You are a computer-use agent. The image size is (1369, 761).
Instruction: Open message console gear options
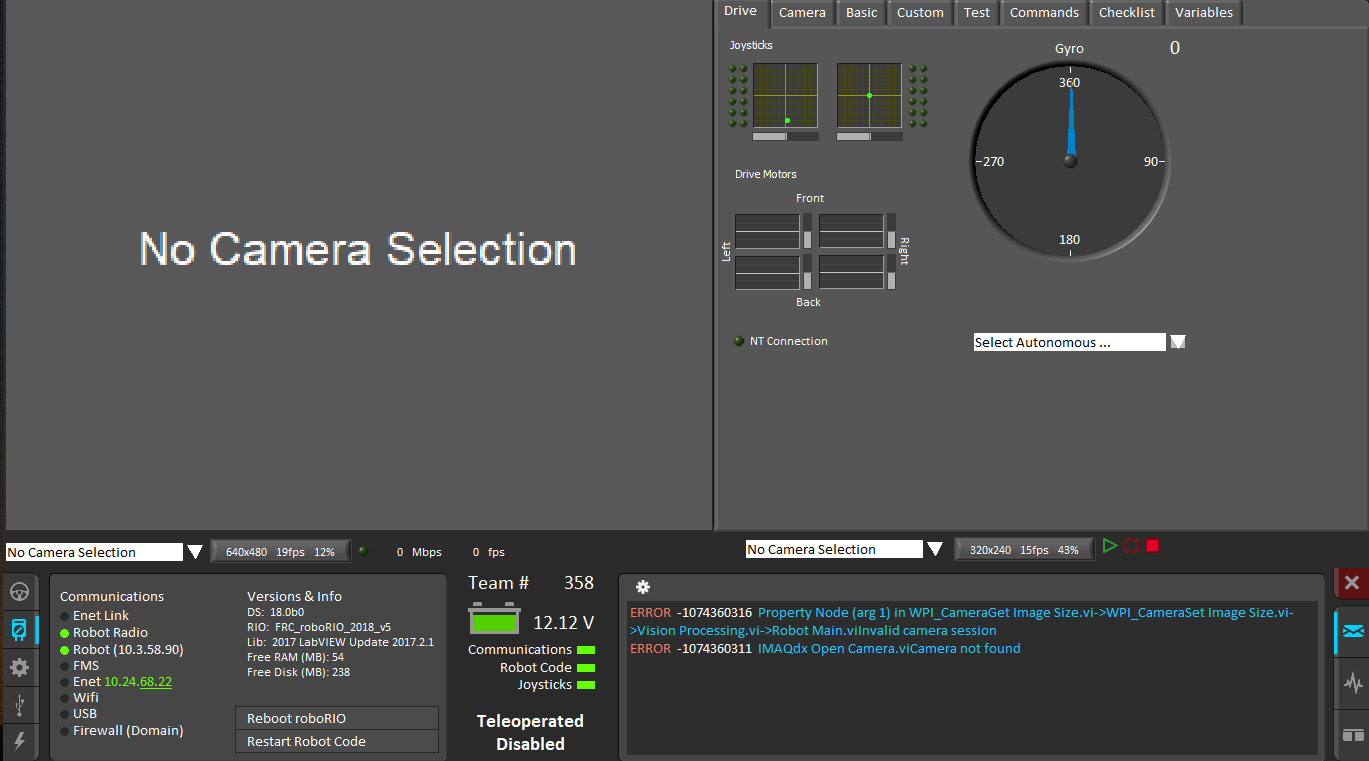coord(643,588)
